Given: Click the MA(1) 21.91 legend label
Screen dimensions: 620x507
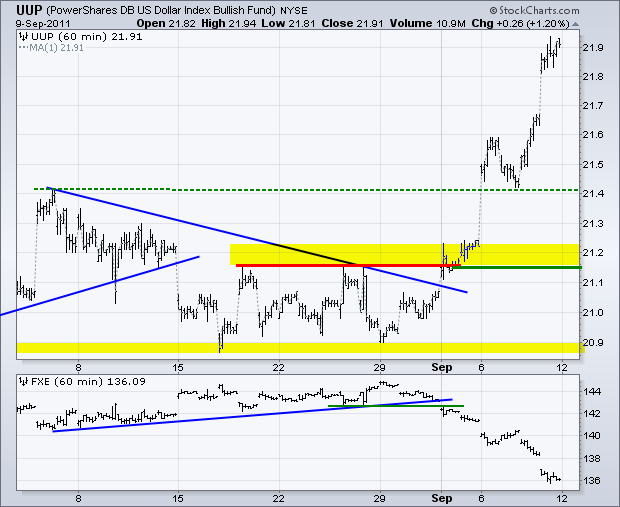Looking at the screenshot, I should point(51,48).
